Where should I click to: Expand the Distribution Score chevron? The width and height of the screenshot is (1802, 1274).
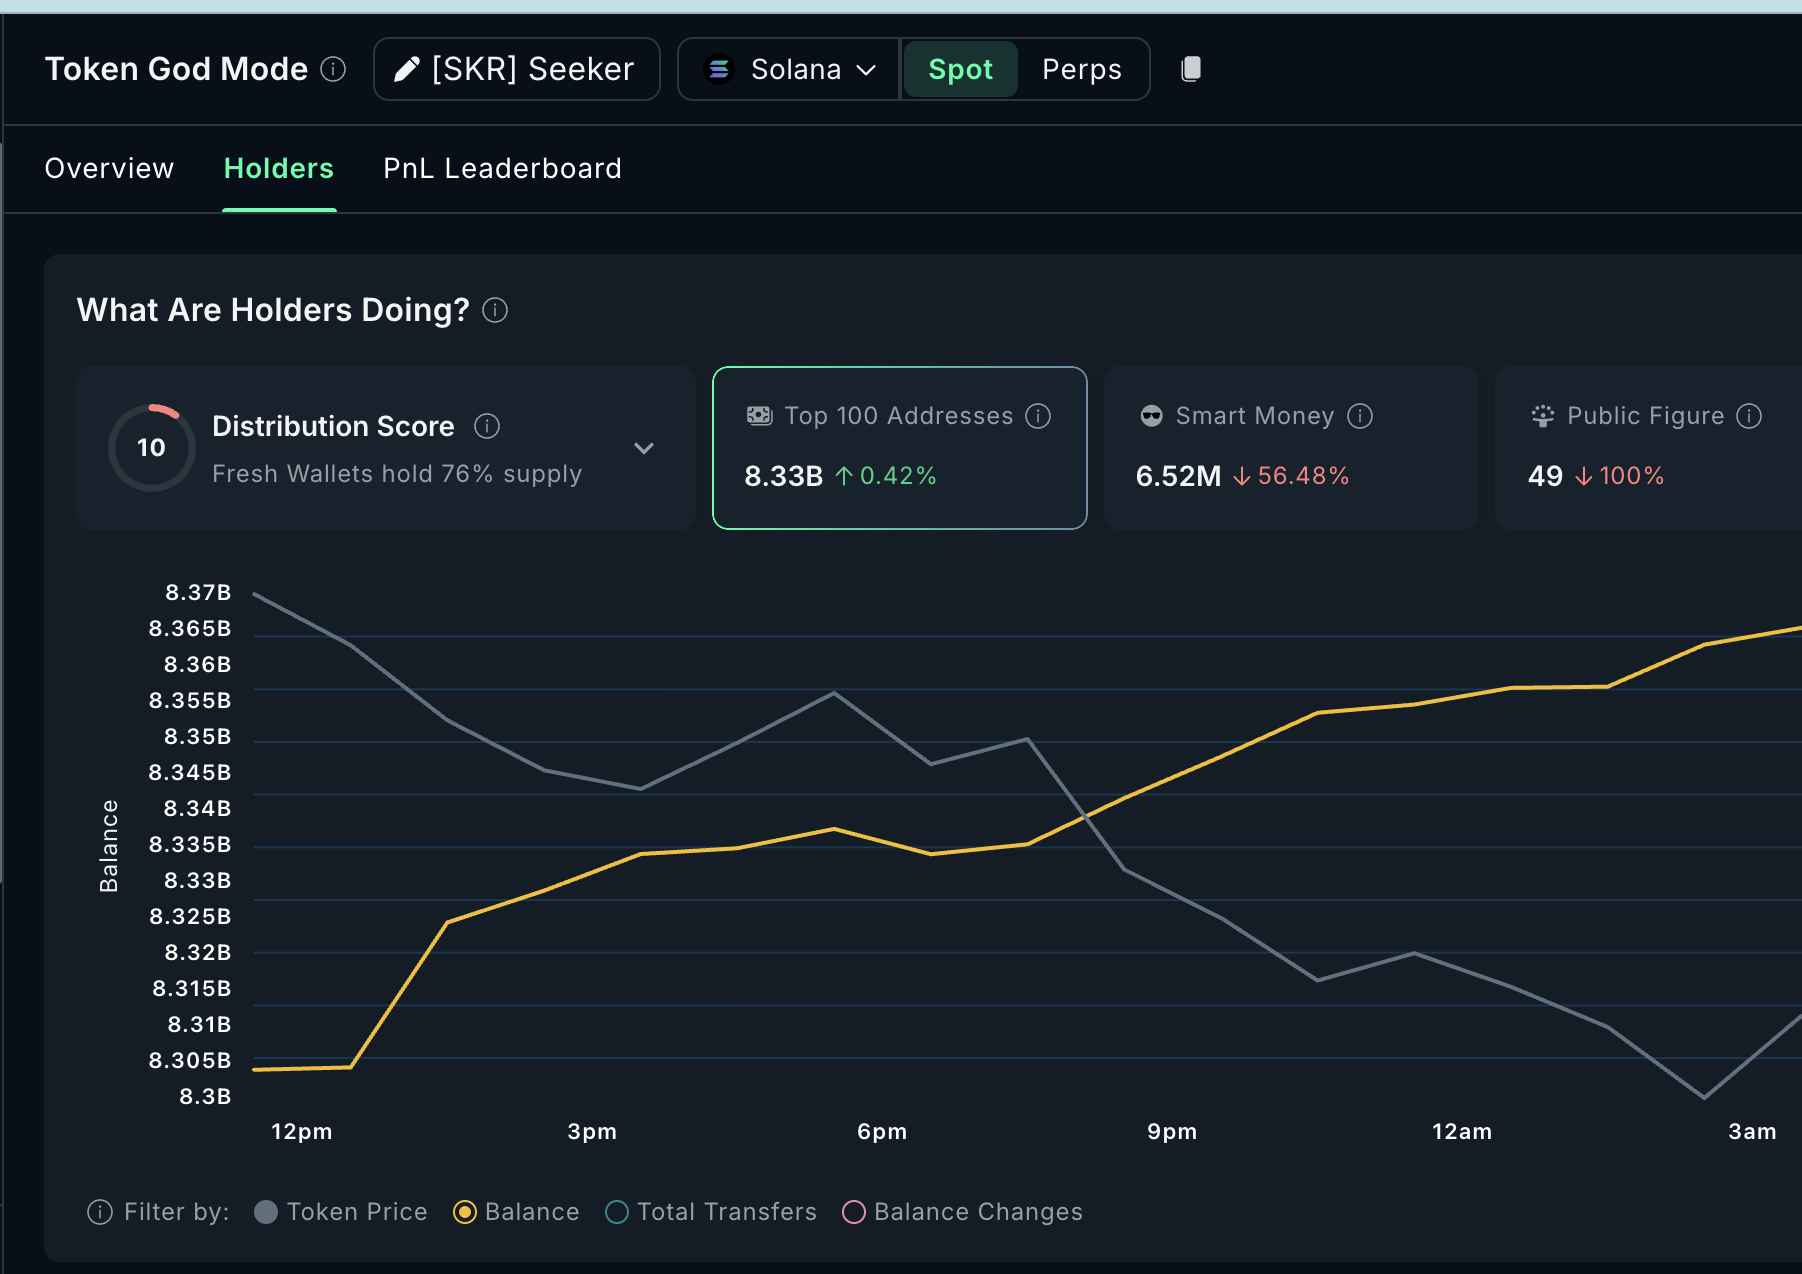[x=644, y=448]
